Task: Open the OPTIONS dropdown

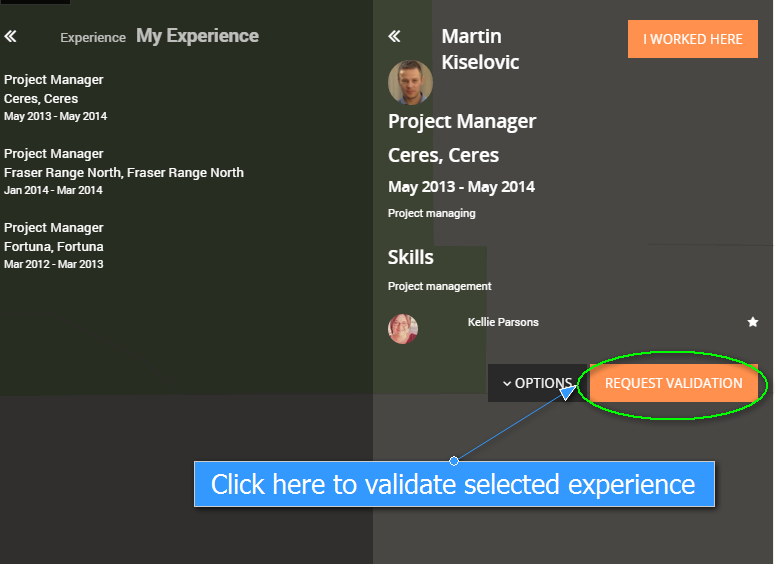Action: click(x=536, y=383)
